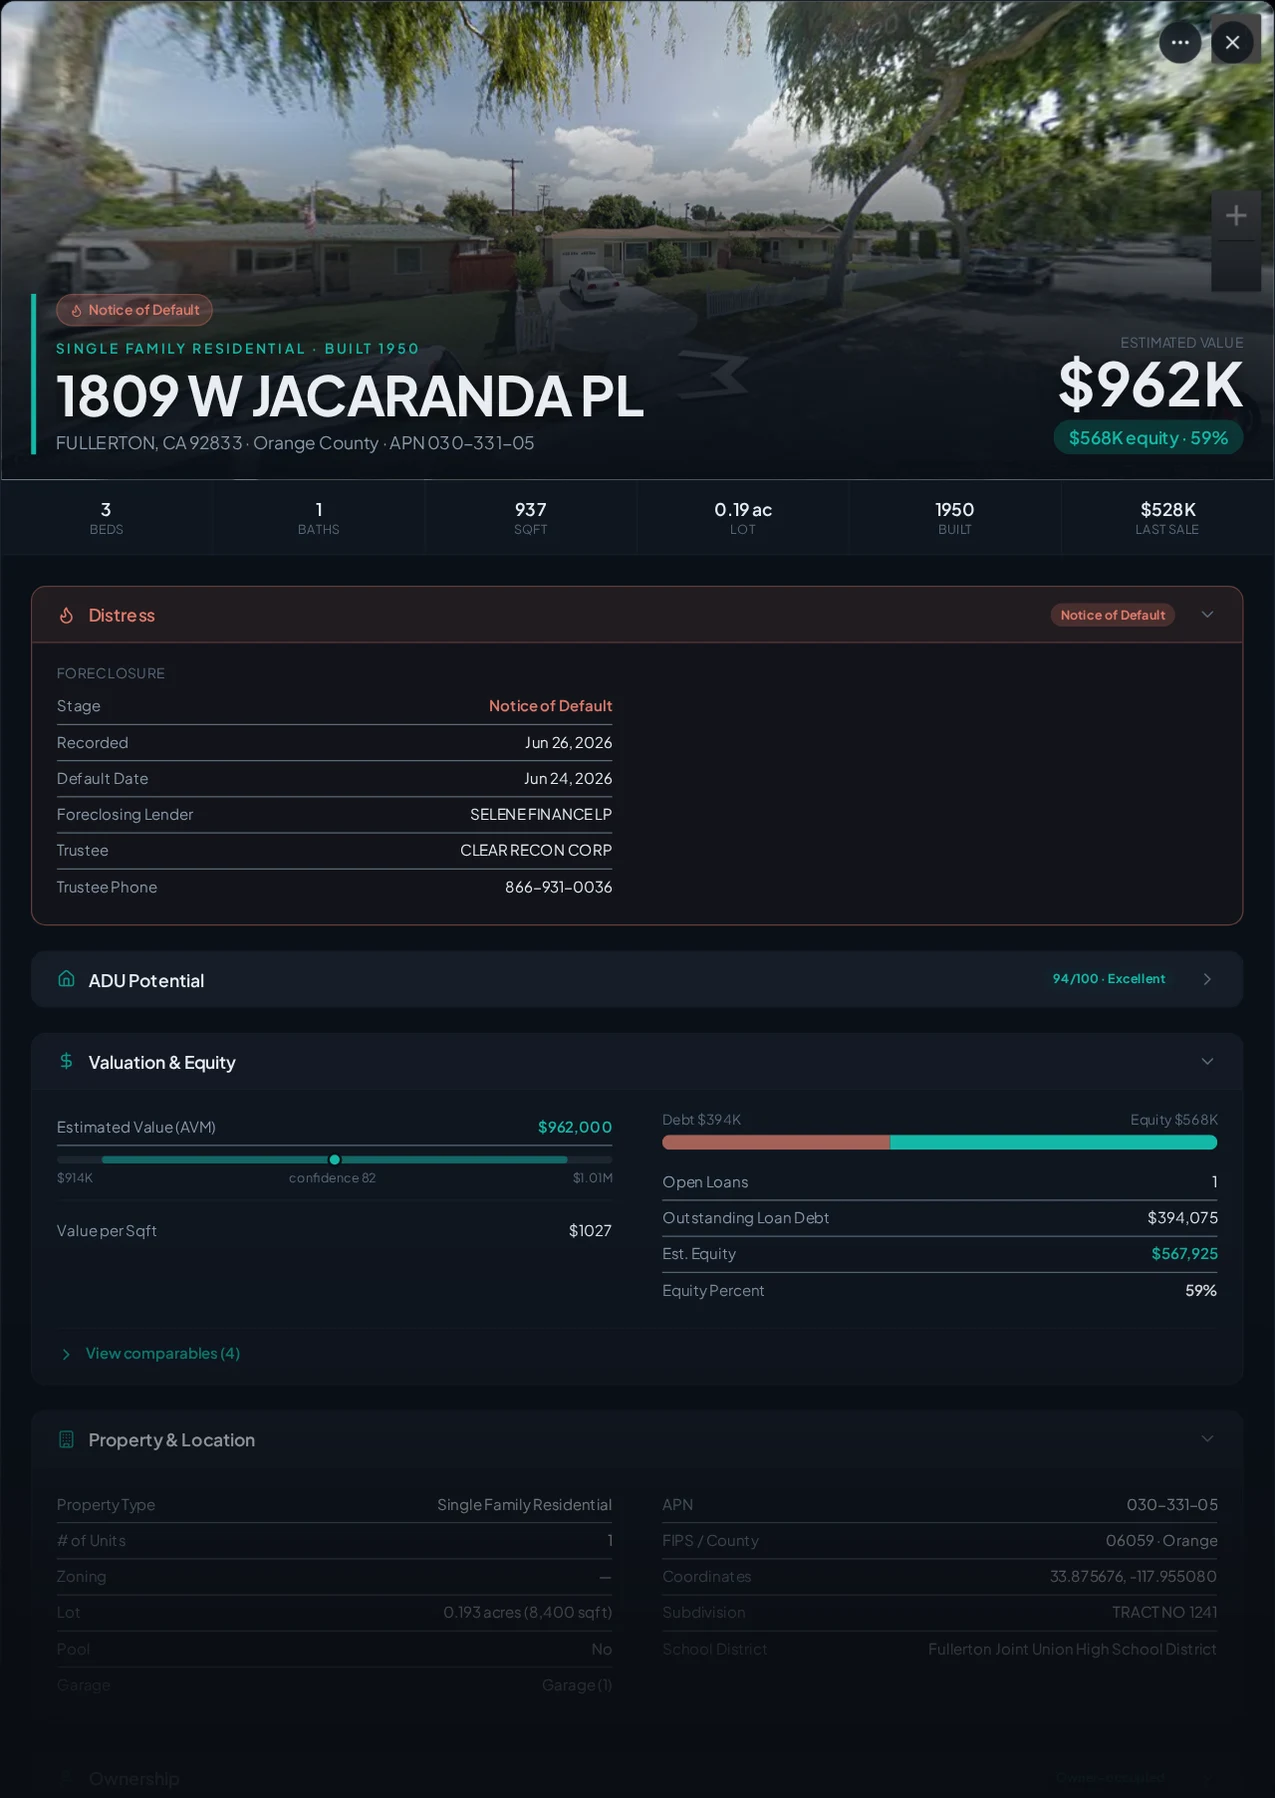Screen dimensions: 1275x1798
Task: Click foreclosing lender SELENE FINANCE LP
Action: point(541,814)
